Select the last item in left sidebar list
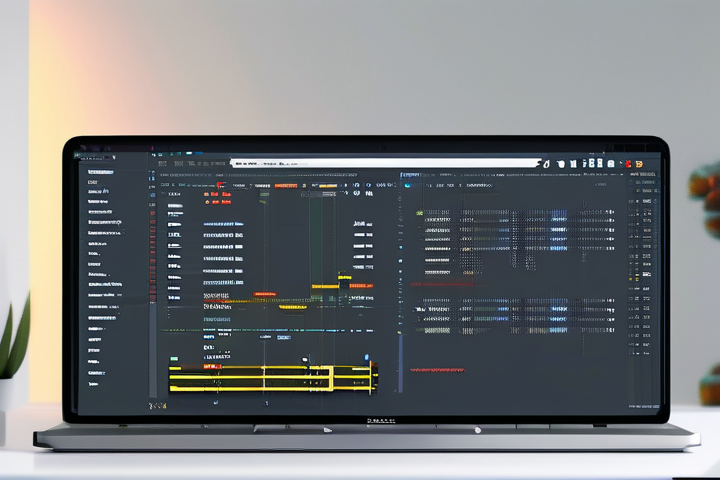The height and width of the screenshot is (480, 720). (x=93, y=383)
